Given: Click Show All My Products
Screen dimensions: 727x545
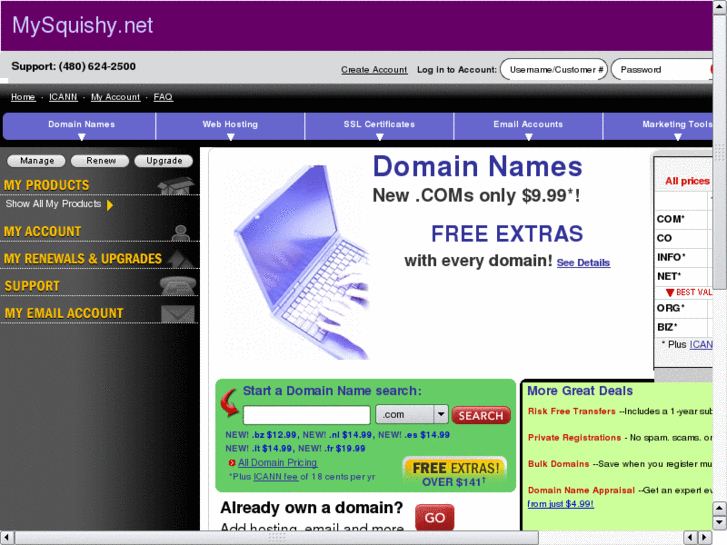Looking at the screenshot, I should [x=53, y=204].
